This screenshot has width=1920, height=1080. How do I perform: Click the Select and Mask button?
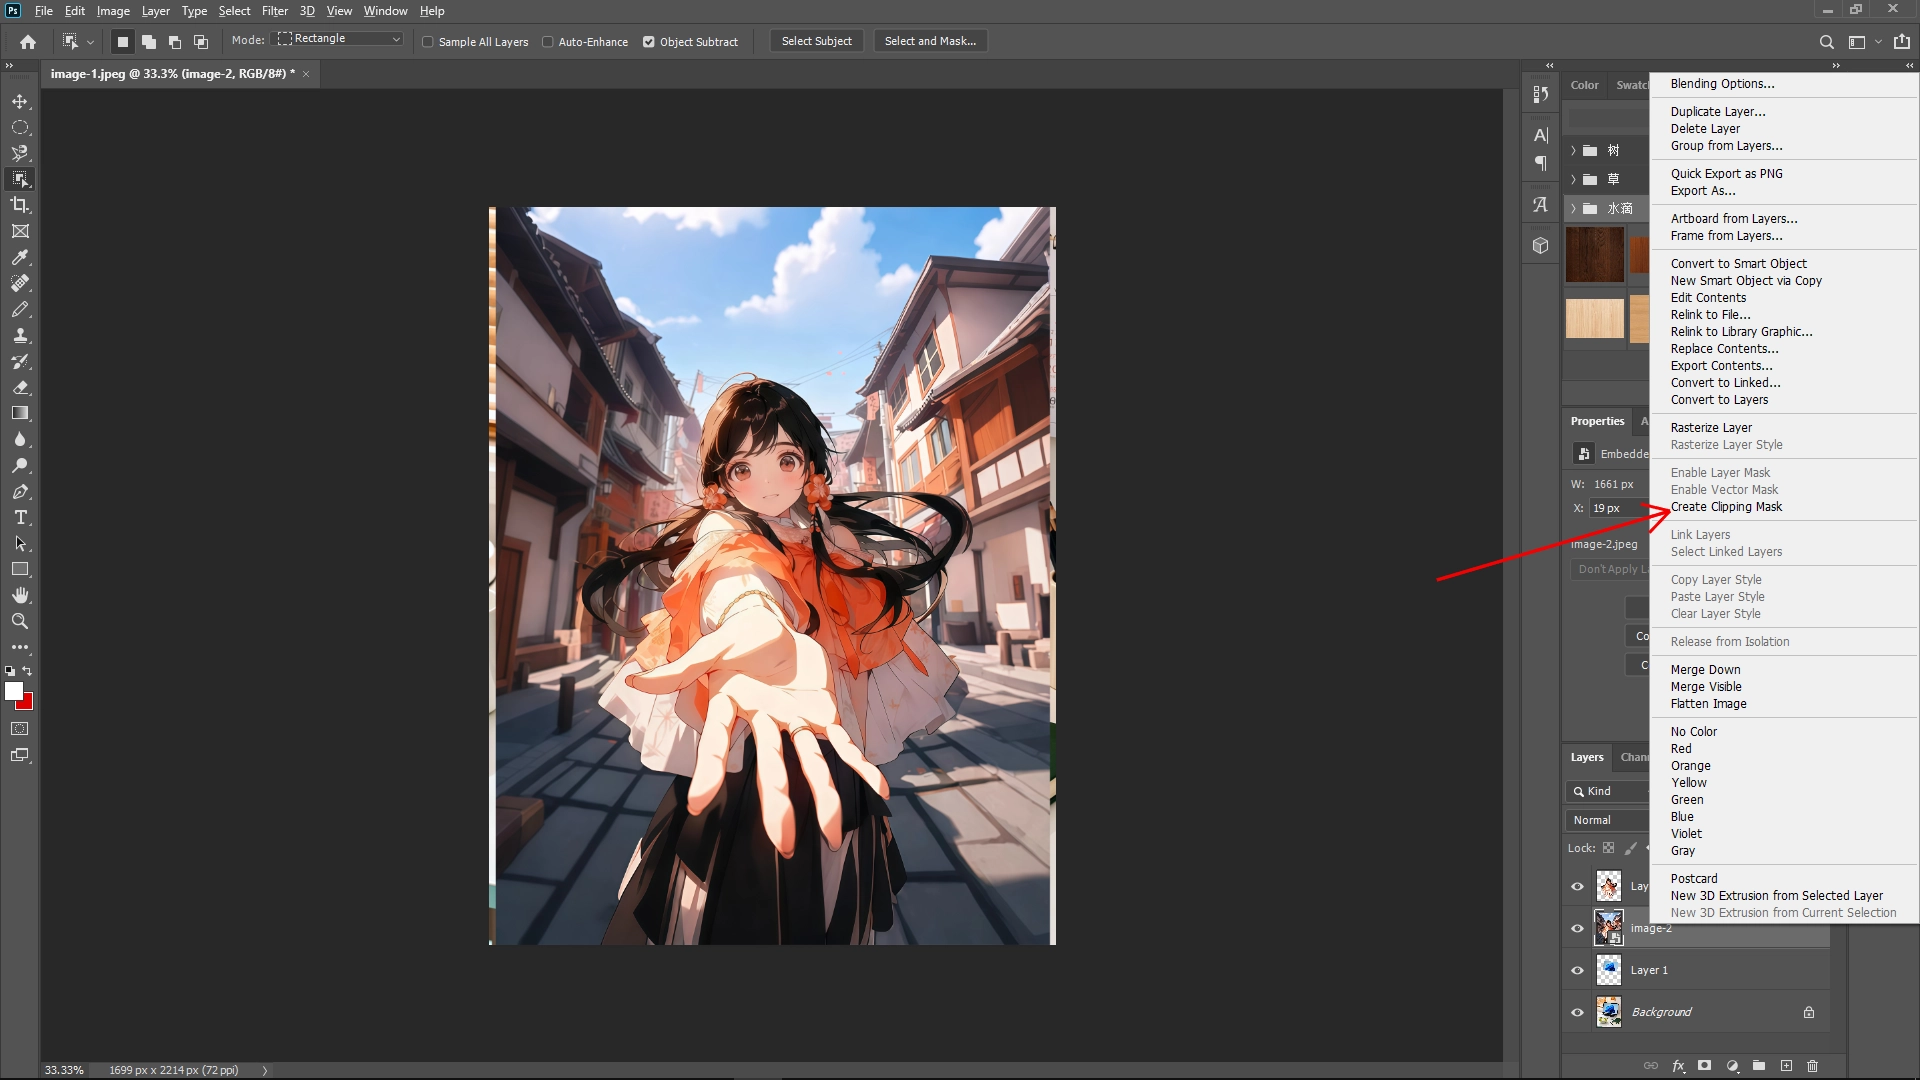[929, 41]
